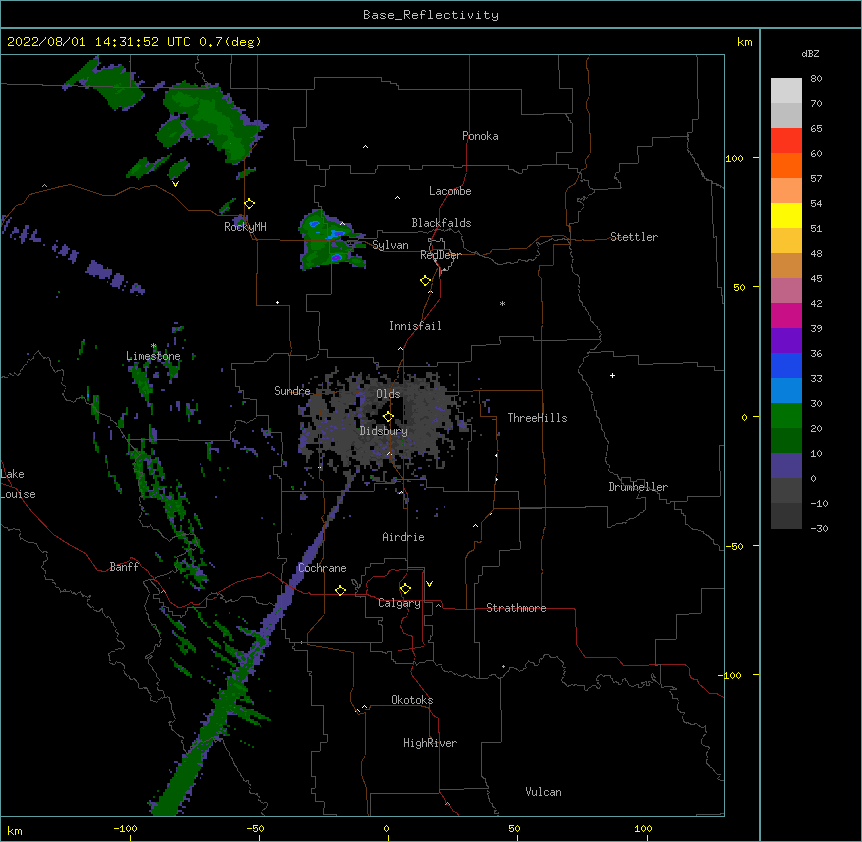The width and height of the screenshot is (862, 842).
Task: Click the Blackfalds label
Action: point(441,223)
